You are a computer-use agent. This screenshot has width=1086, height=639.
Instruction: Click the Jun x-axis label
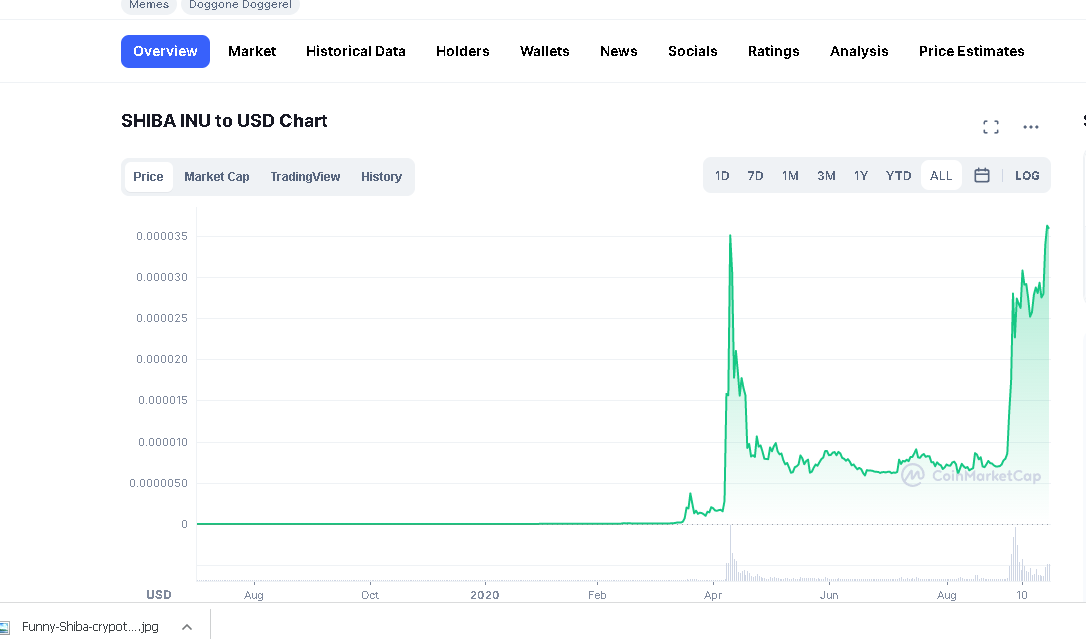click(829, 595)
